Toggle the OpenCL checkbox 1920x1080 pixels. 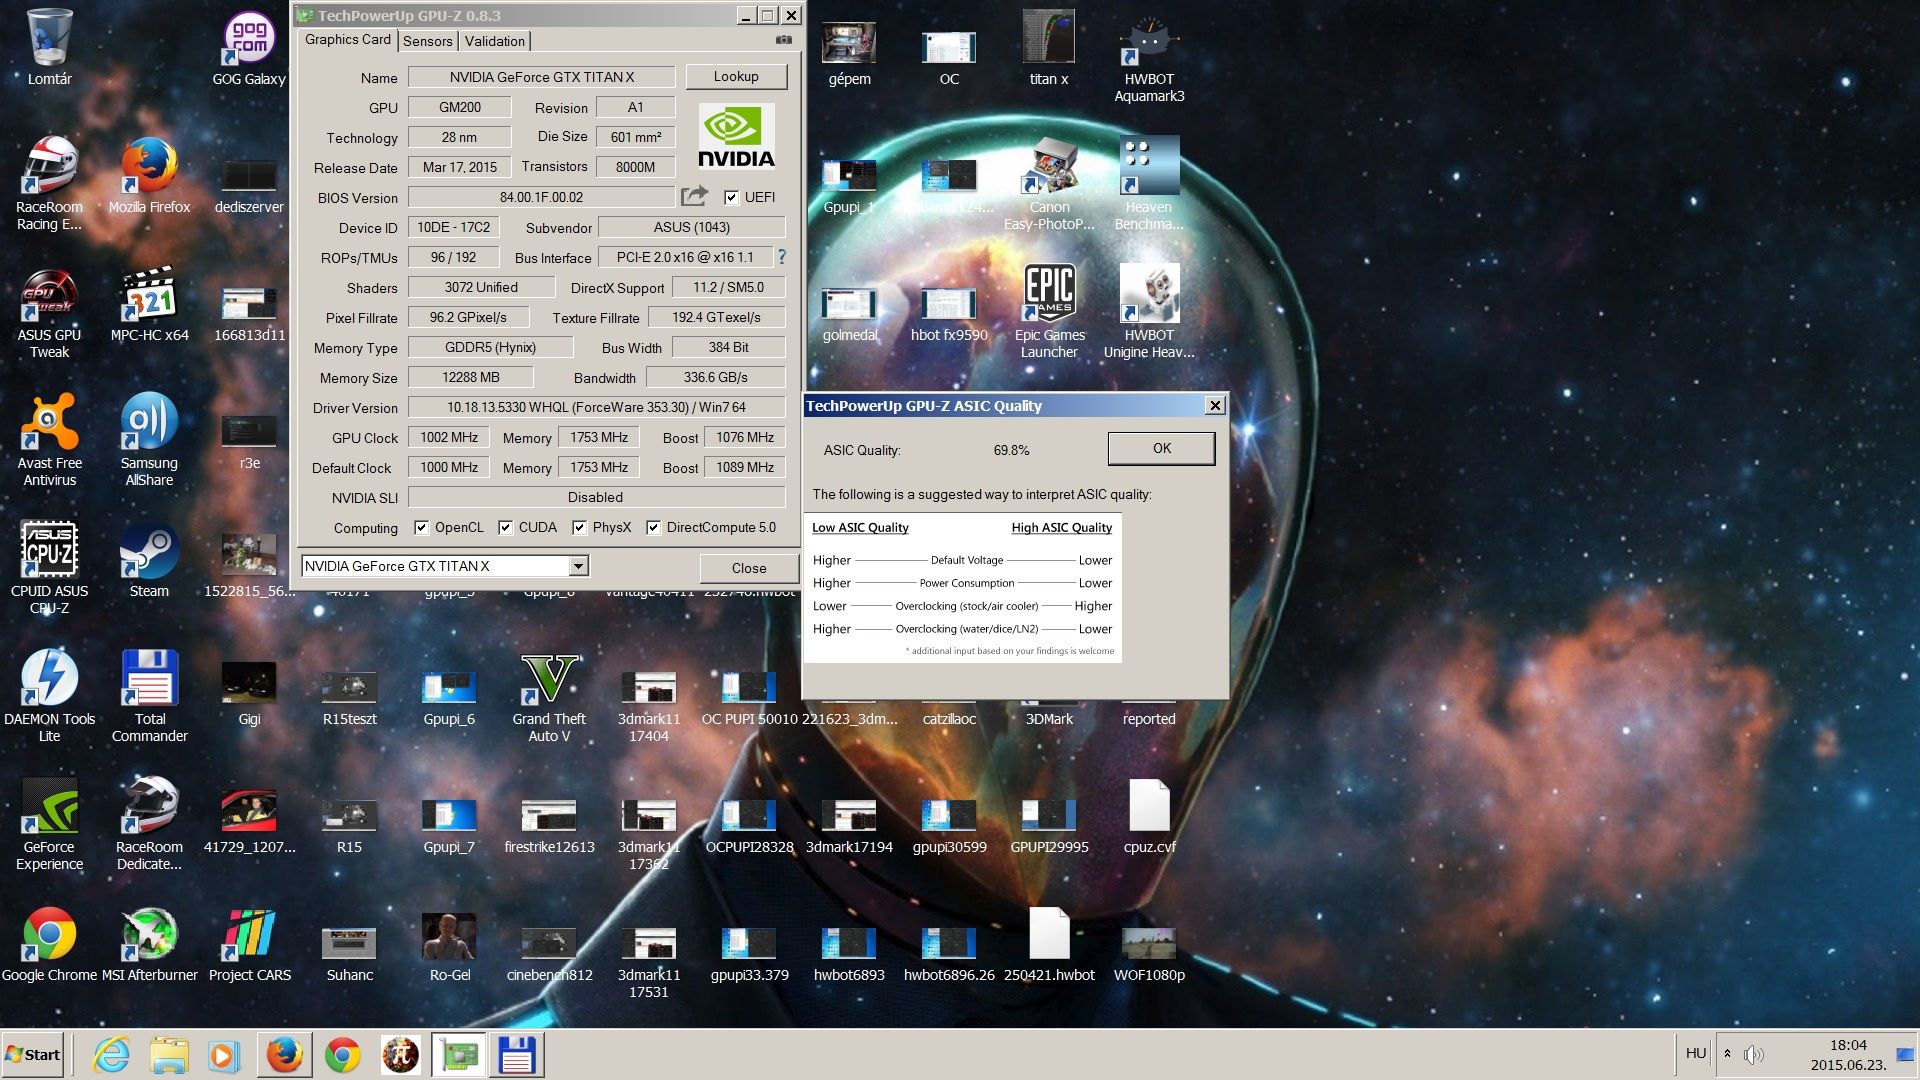pos(422,527)
